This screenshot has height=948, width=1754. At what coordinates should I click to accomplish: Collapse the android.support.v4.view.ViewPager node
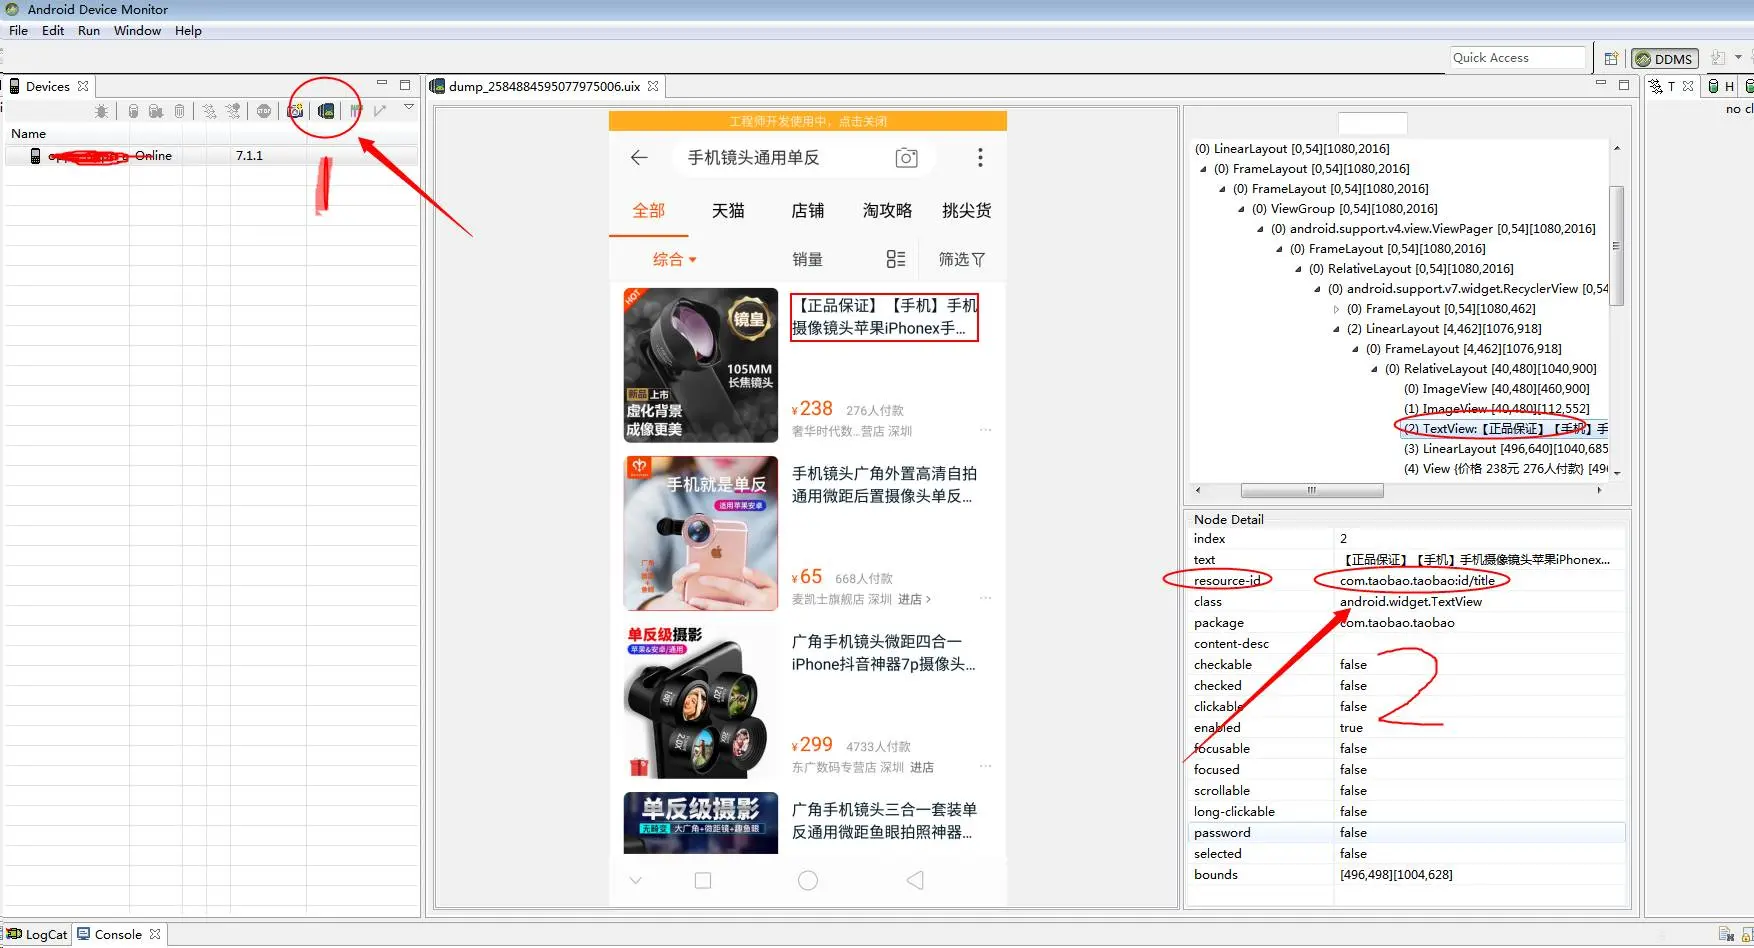[1261, 229]
